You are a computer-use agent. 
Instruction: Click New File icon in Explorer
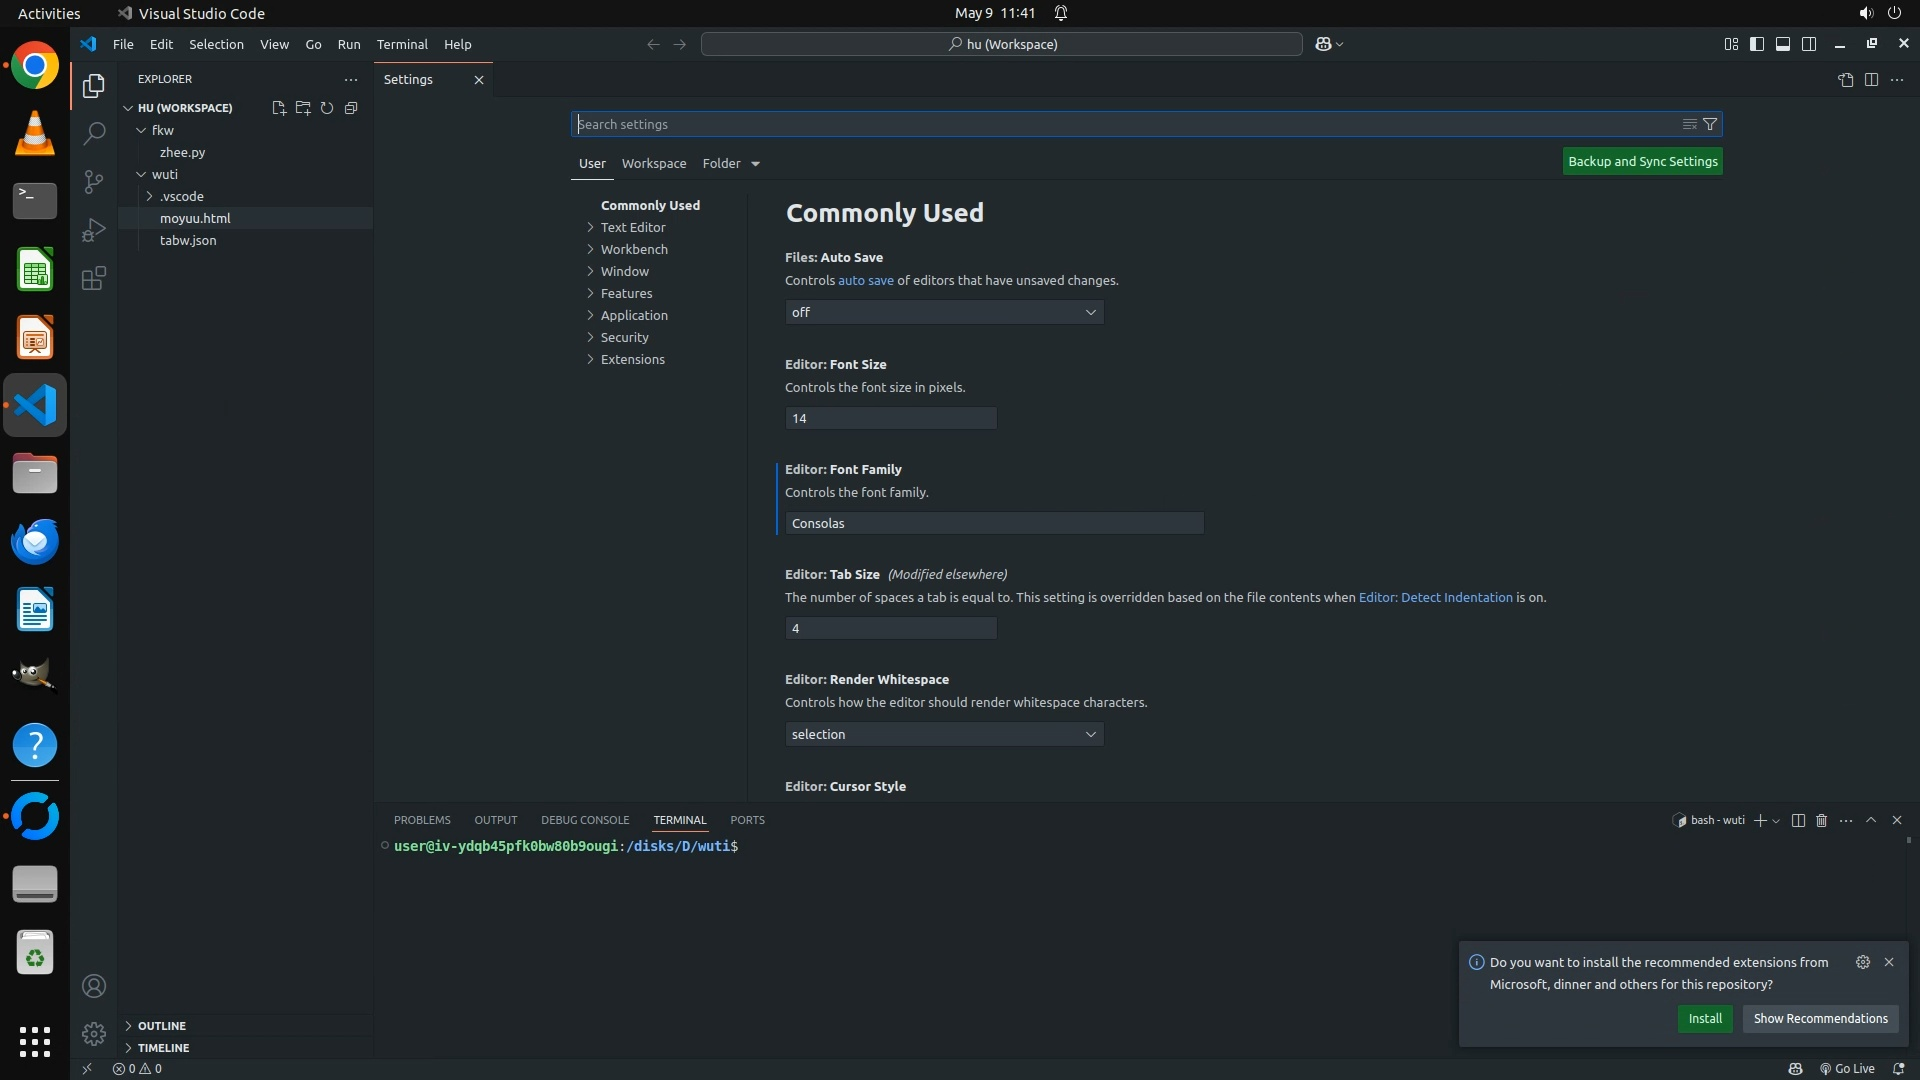pyautogui.click(x=278, y=108)
